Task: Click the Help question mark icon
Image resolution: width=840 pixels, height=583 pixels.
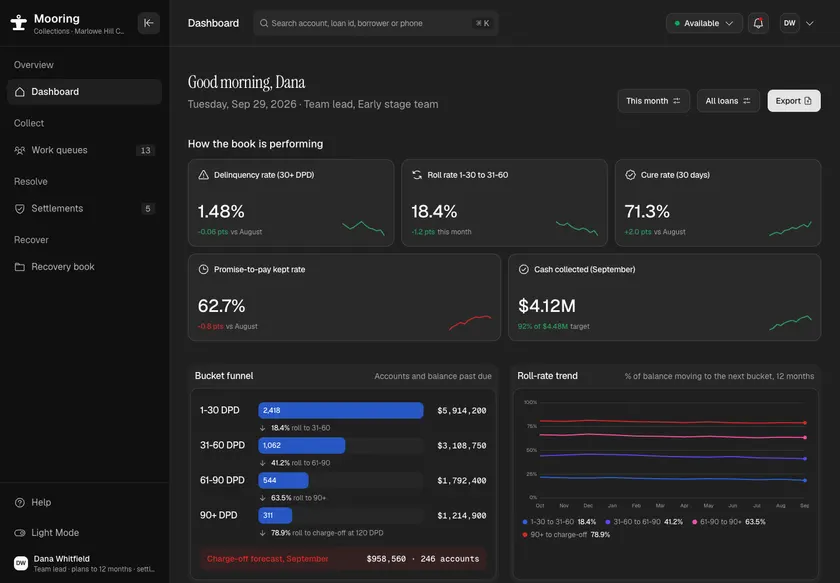Action: (20, 503)
